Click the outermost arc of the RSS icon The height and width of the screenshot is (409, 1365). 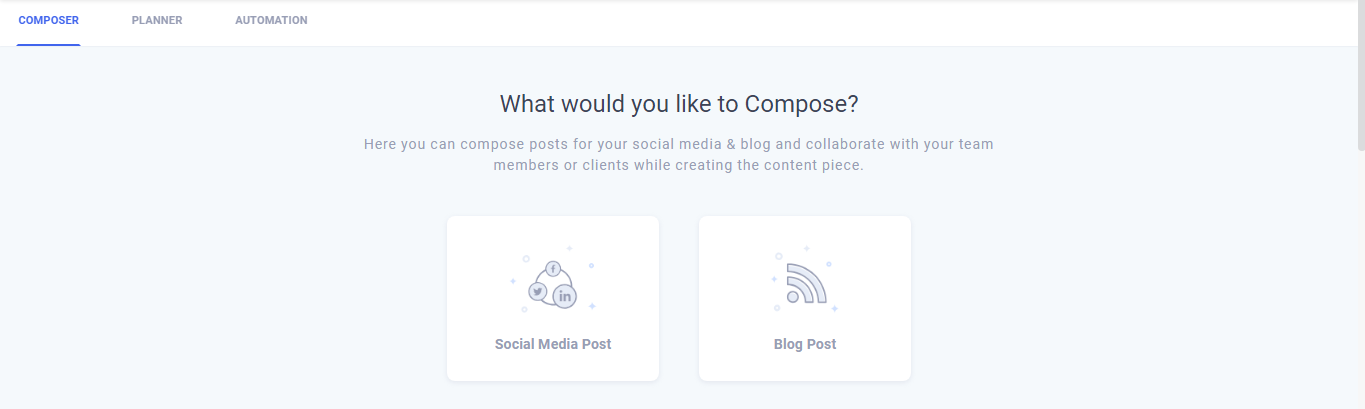(x=811, y=279)
